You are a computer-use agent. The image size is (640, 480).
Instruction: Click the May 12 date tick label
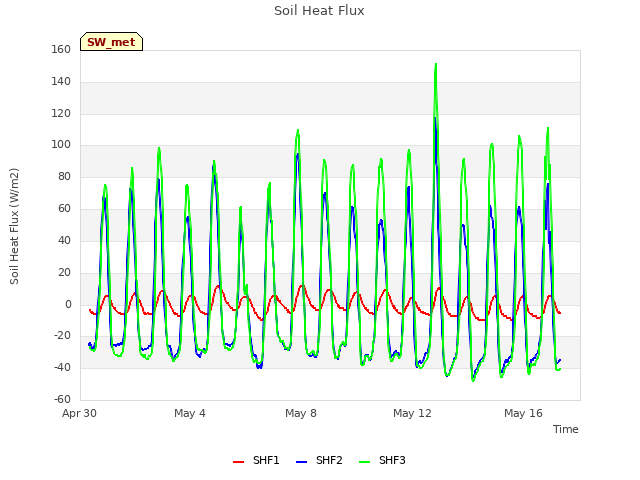click(412, 413)
